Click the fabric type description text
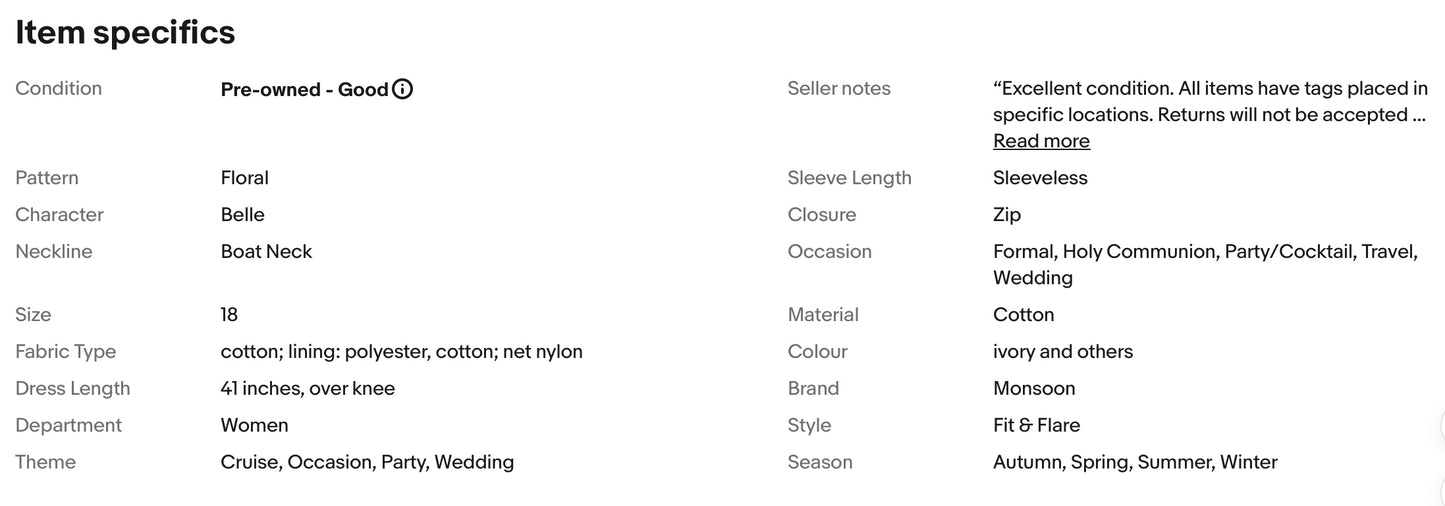This screenshot has height=506, width=1445. click(x=401, y=352)
